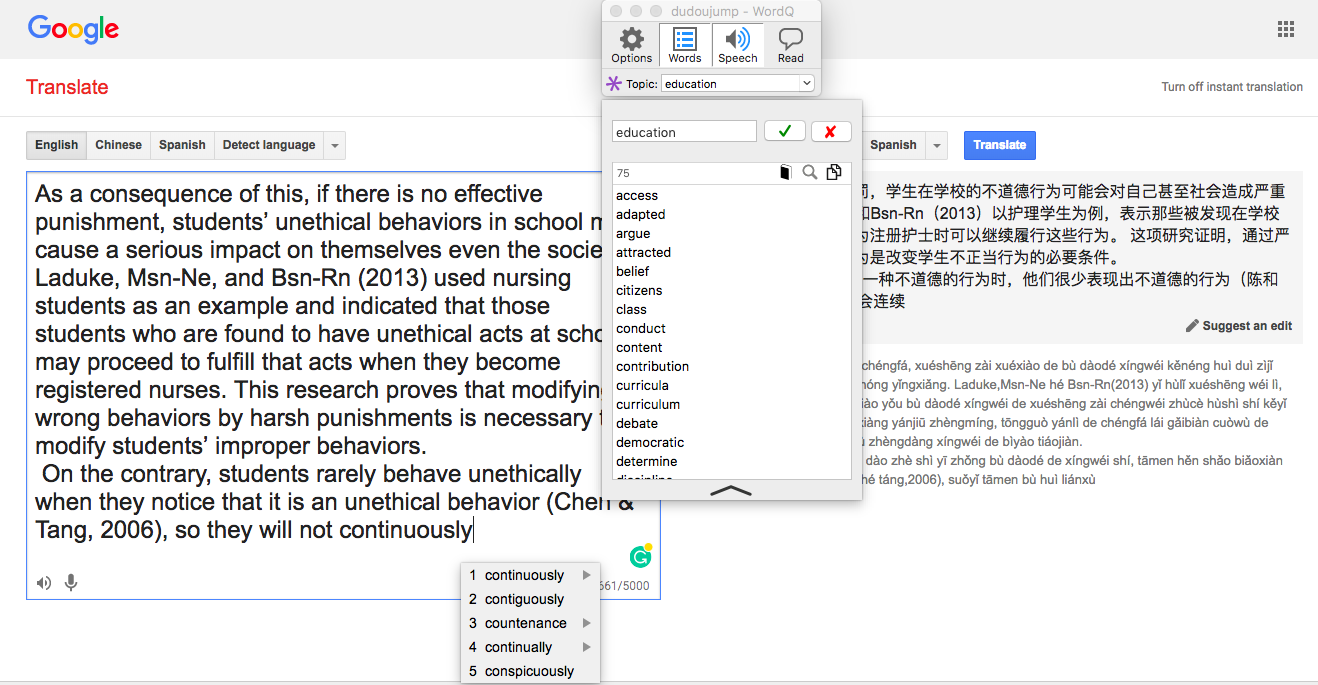Click the Google logo
Image resolution: width=1318 pixels, height=685 pixels.
tap(73, 29)
